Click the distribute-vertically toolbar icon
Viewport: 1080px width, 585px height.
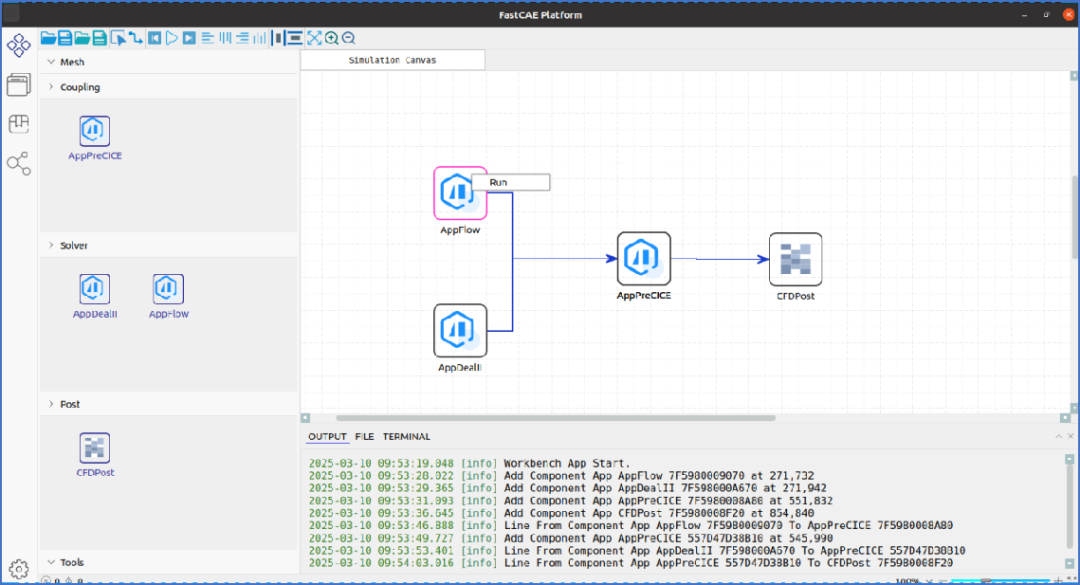295,38
